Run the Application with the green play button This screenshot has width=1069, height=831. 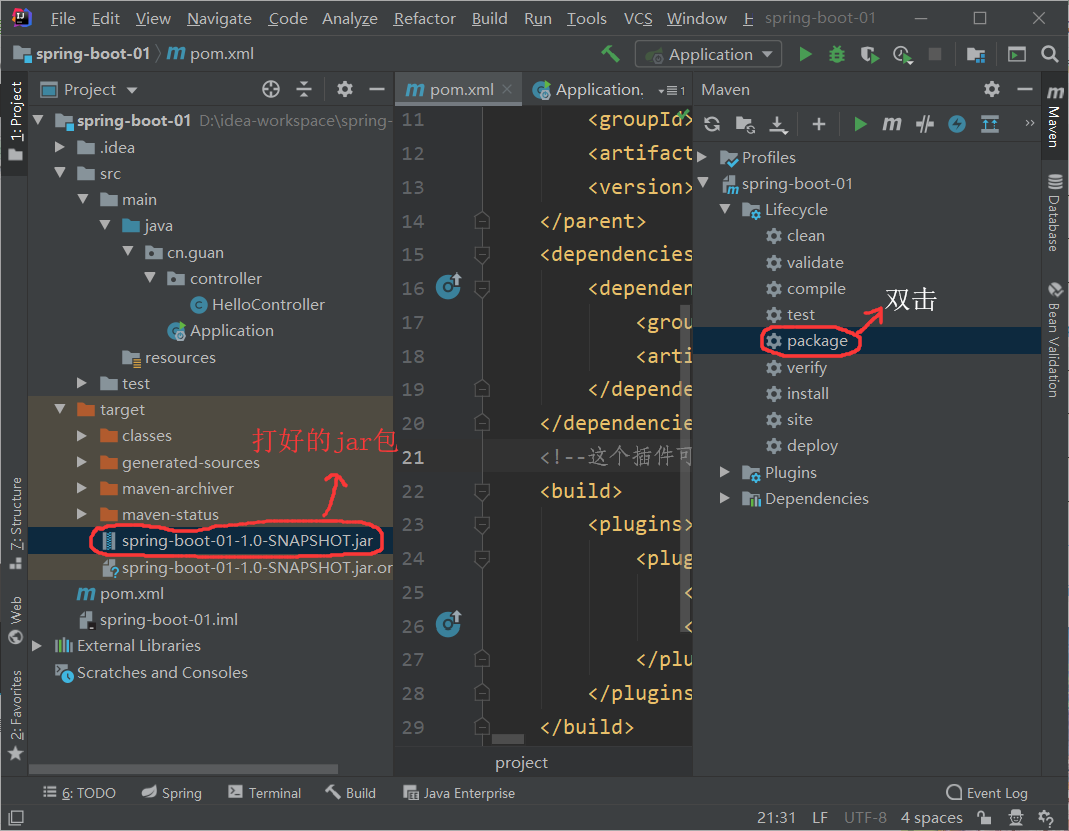805,54
